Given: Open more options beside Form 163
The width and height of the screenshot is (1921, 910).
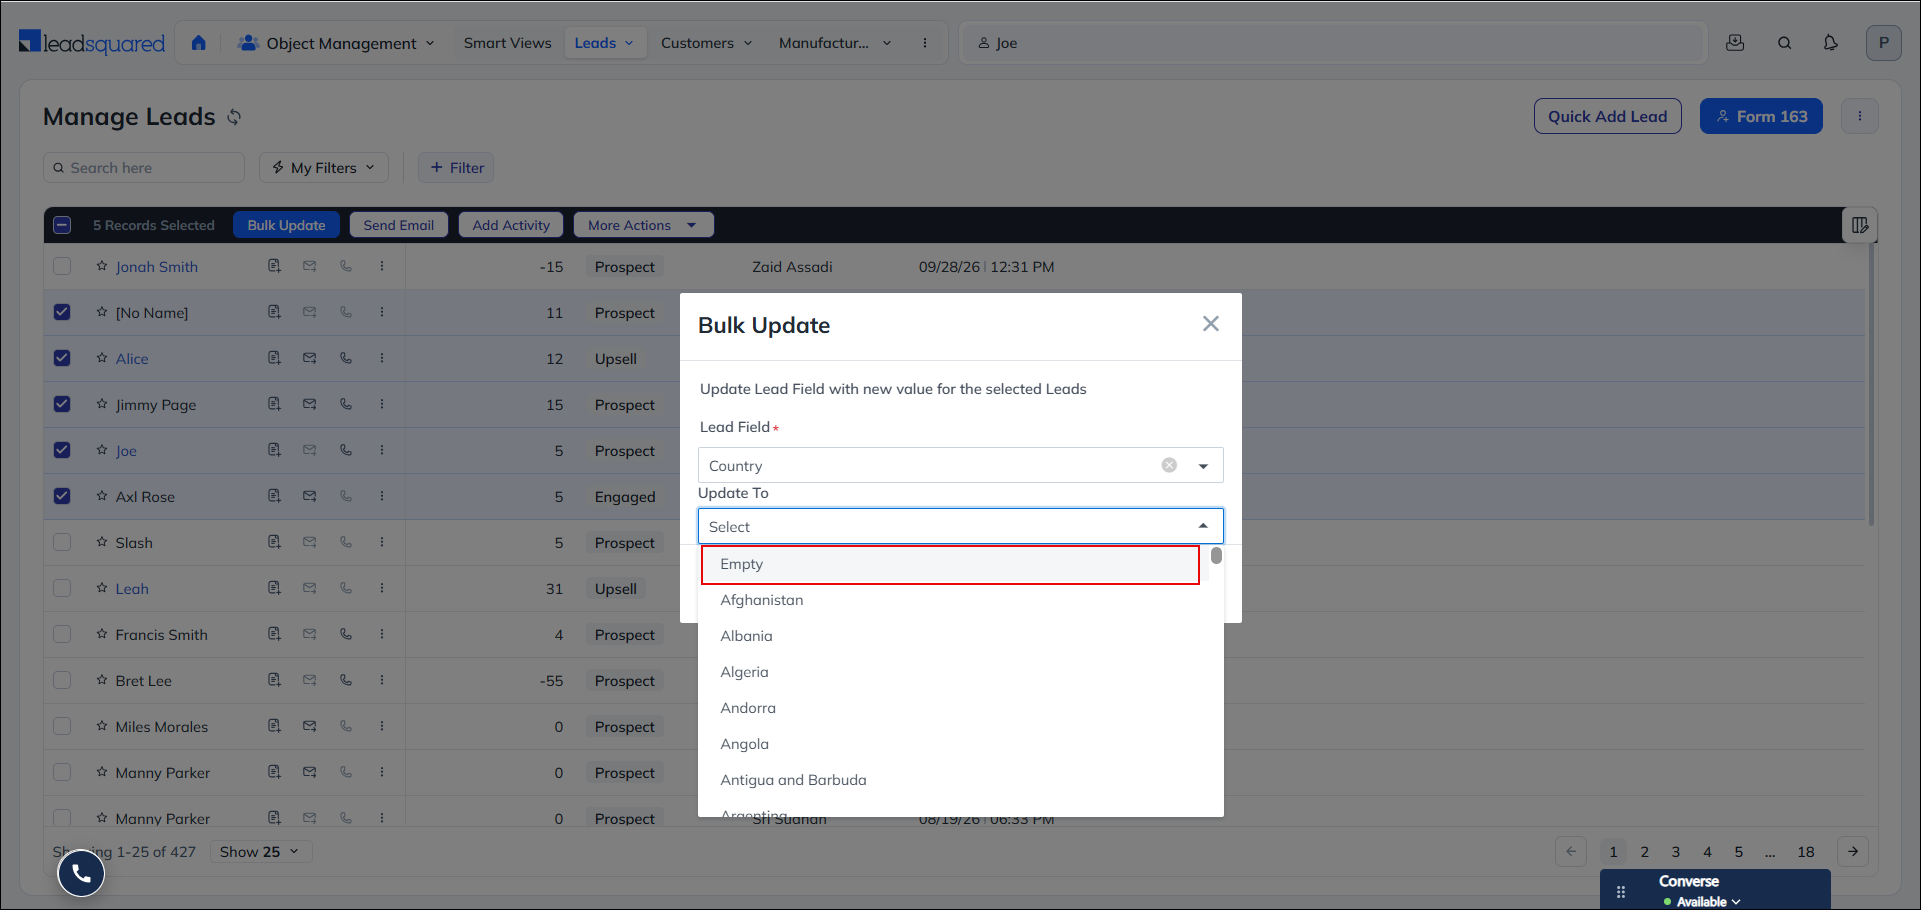Looking at the screenshot, I should (x=1860, y=116).
